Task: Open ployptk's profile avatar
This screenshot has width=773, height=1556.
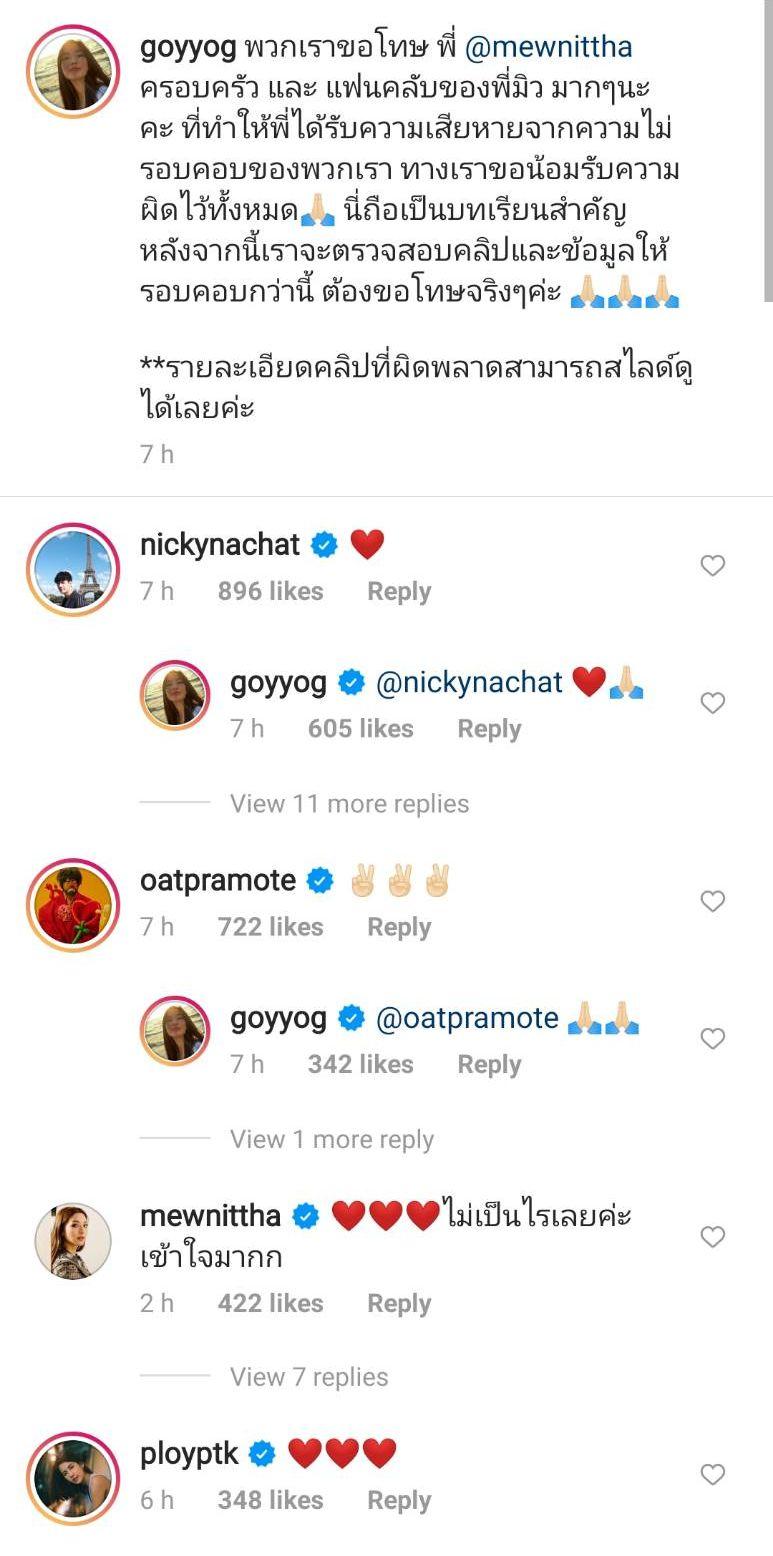Action: point(73,1478)
